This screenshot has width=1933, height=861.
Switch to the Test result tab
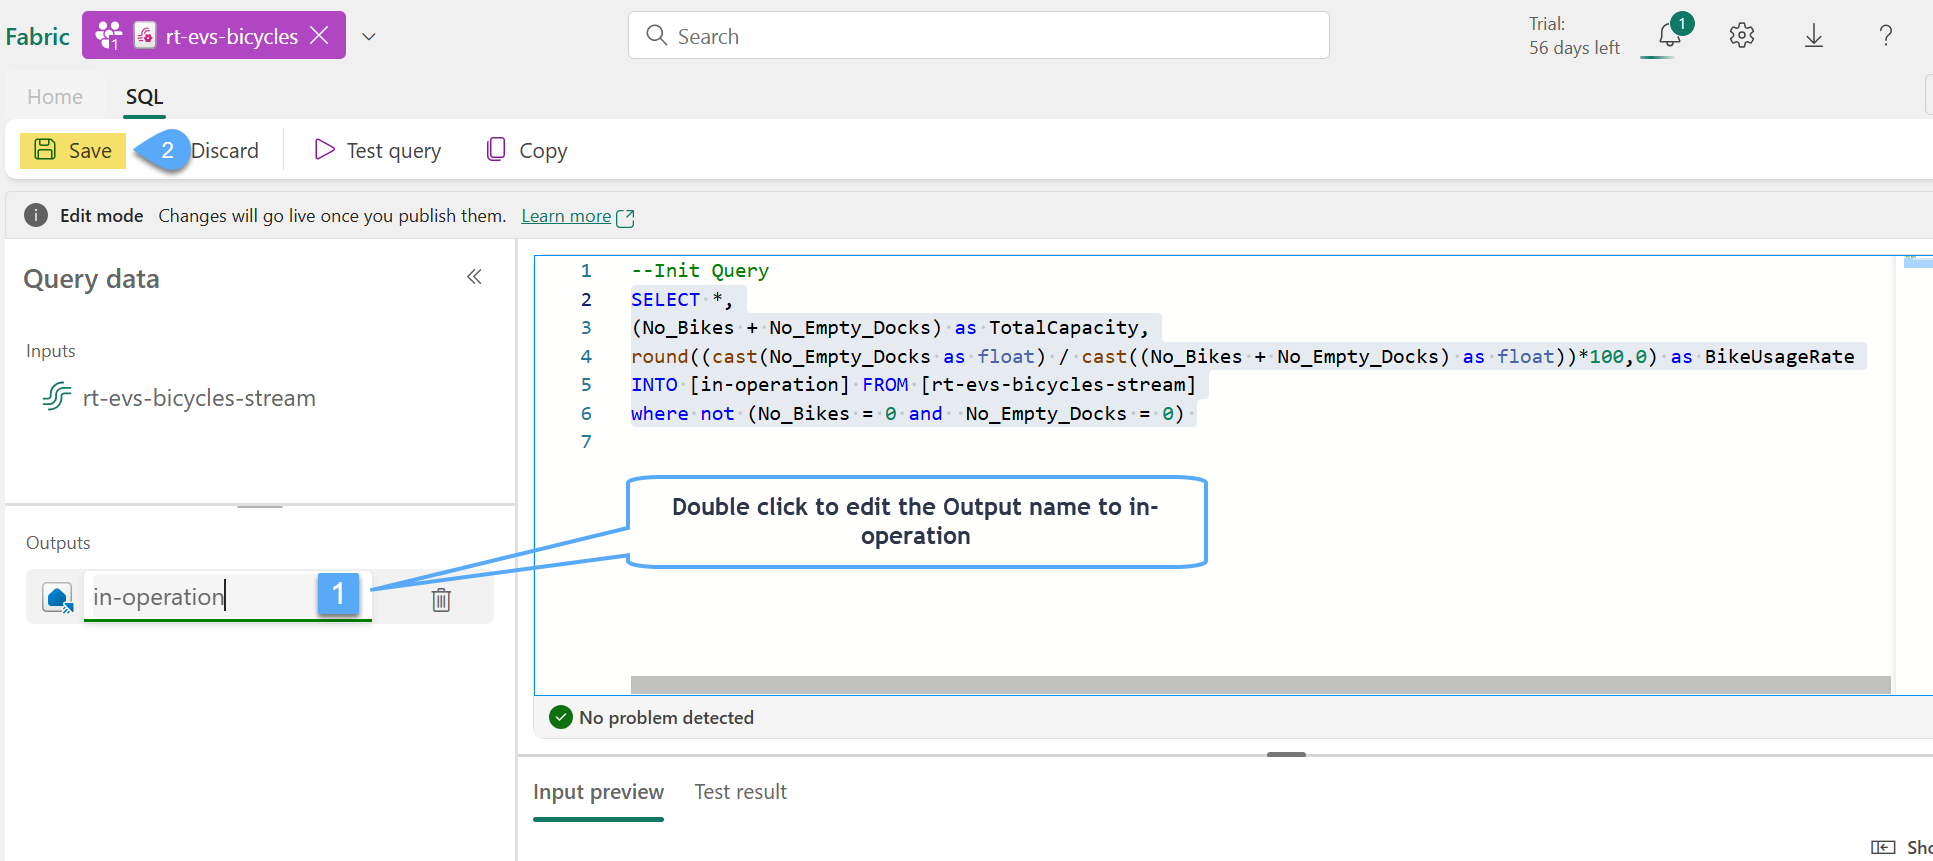point(740,792)
